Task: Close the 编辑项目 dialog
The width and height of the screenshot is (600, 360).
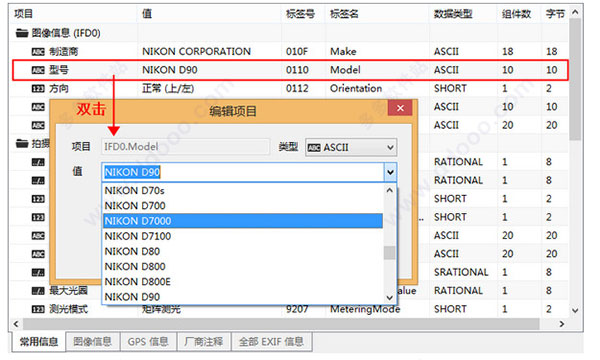Action: point(400,108)
